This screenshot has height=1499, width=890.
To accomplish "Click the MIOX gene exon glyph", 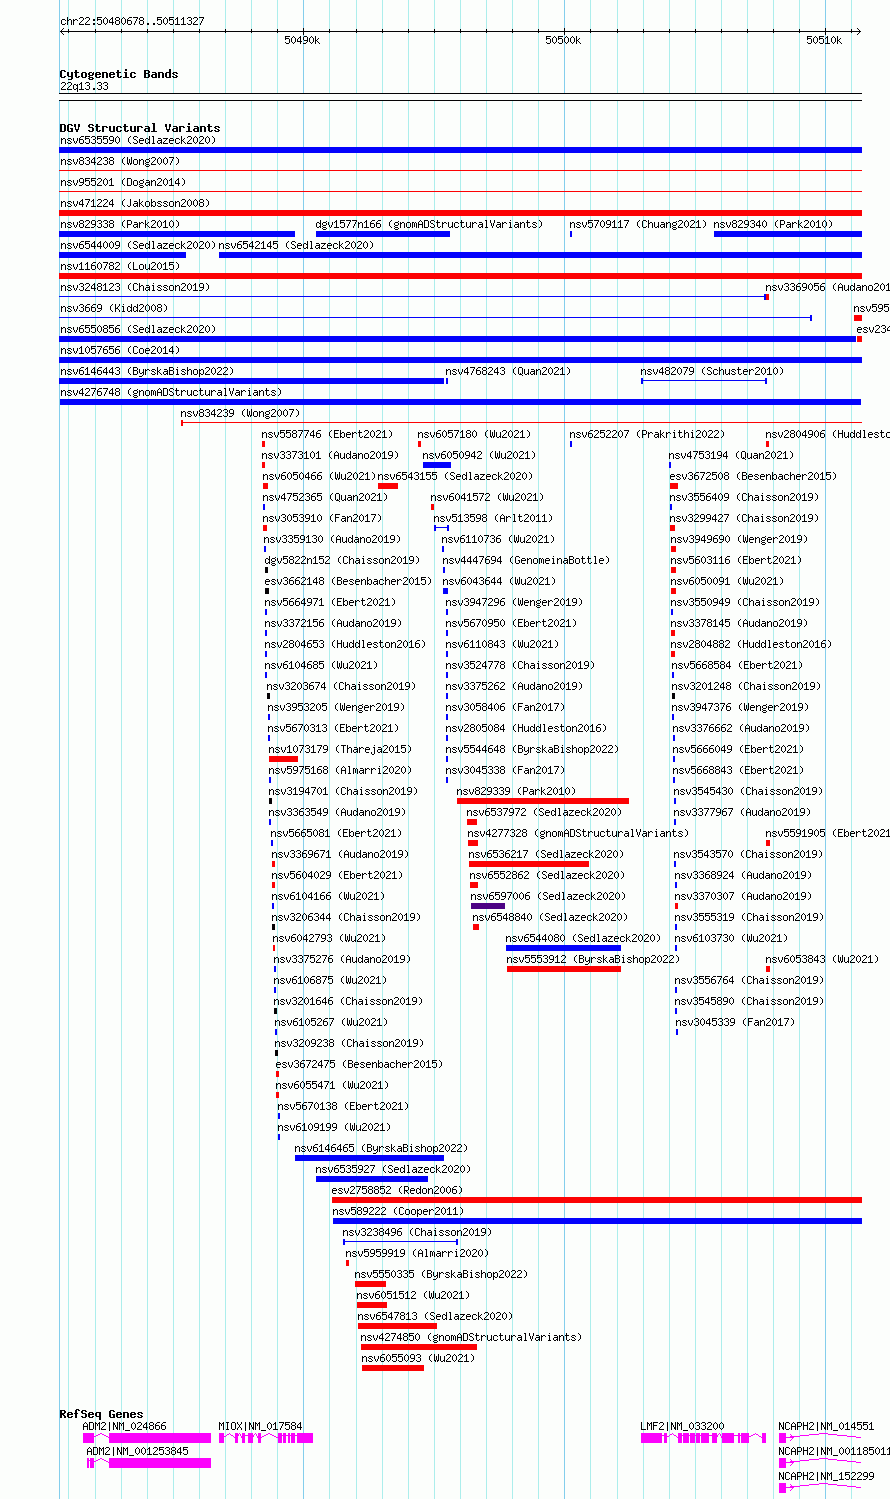I will click(x=266, y=1438).
